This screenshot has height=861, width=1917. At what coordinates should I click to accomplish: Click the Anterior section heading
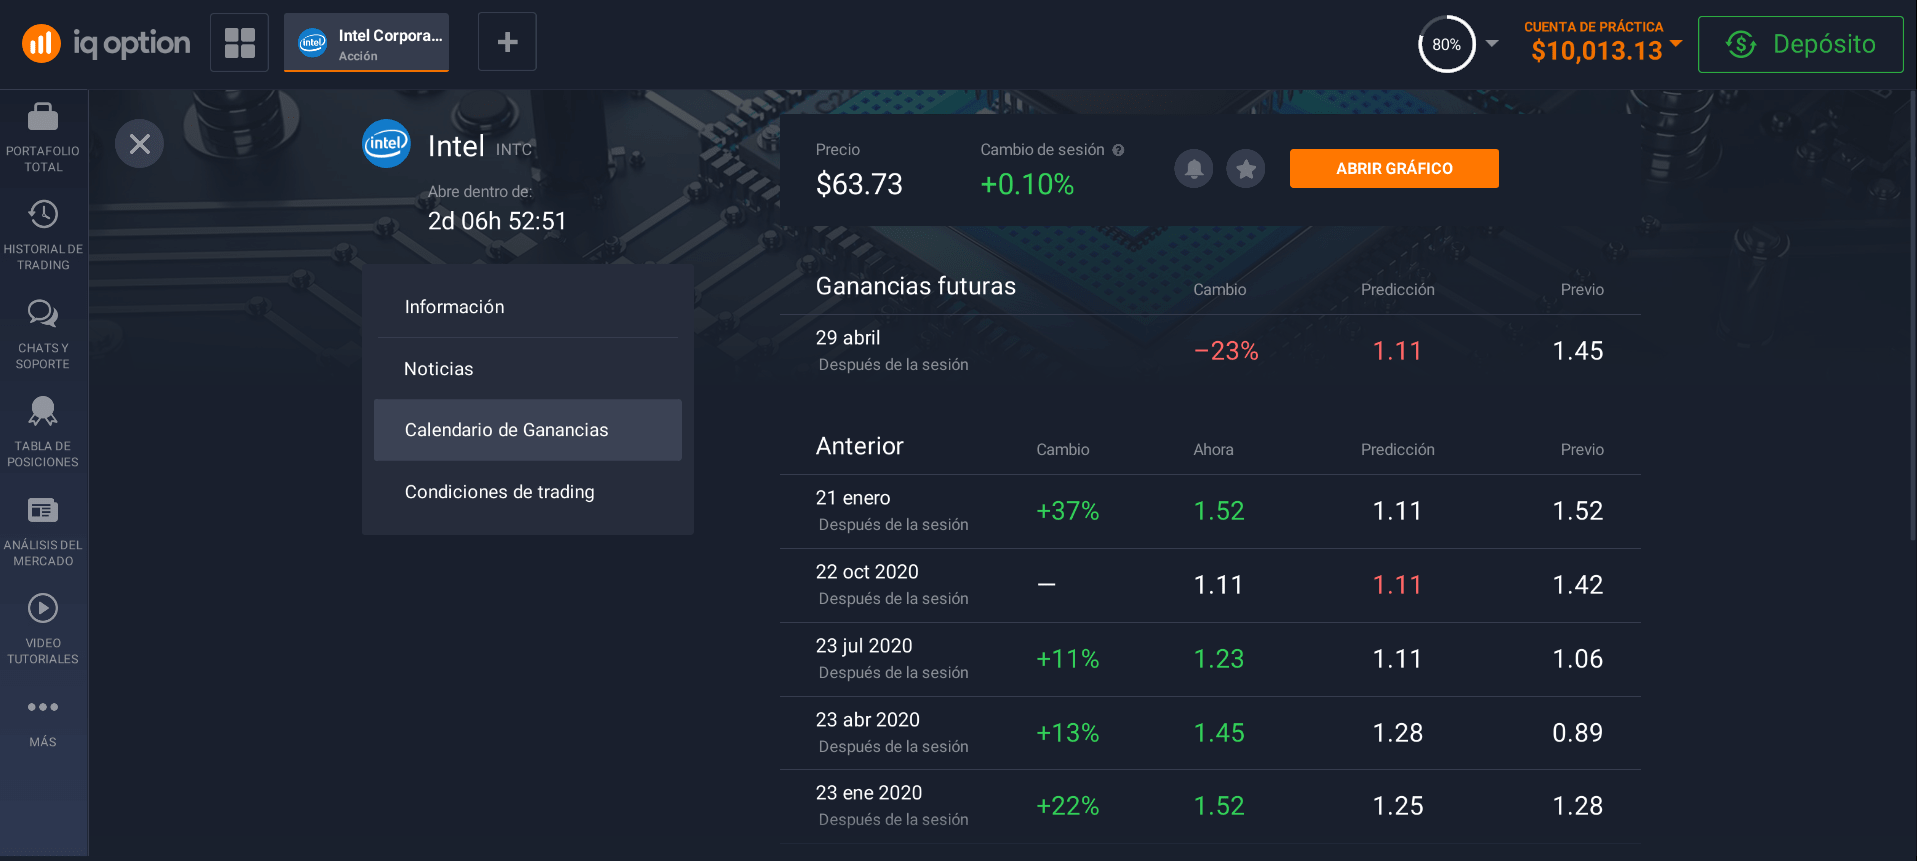860,446
